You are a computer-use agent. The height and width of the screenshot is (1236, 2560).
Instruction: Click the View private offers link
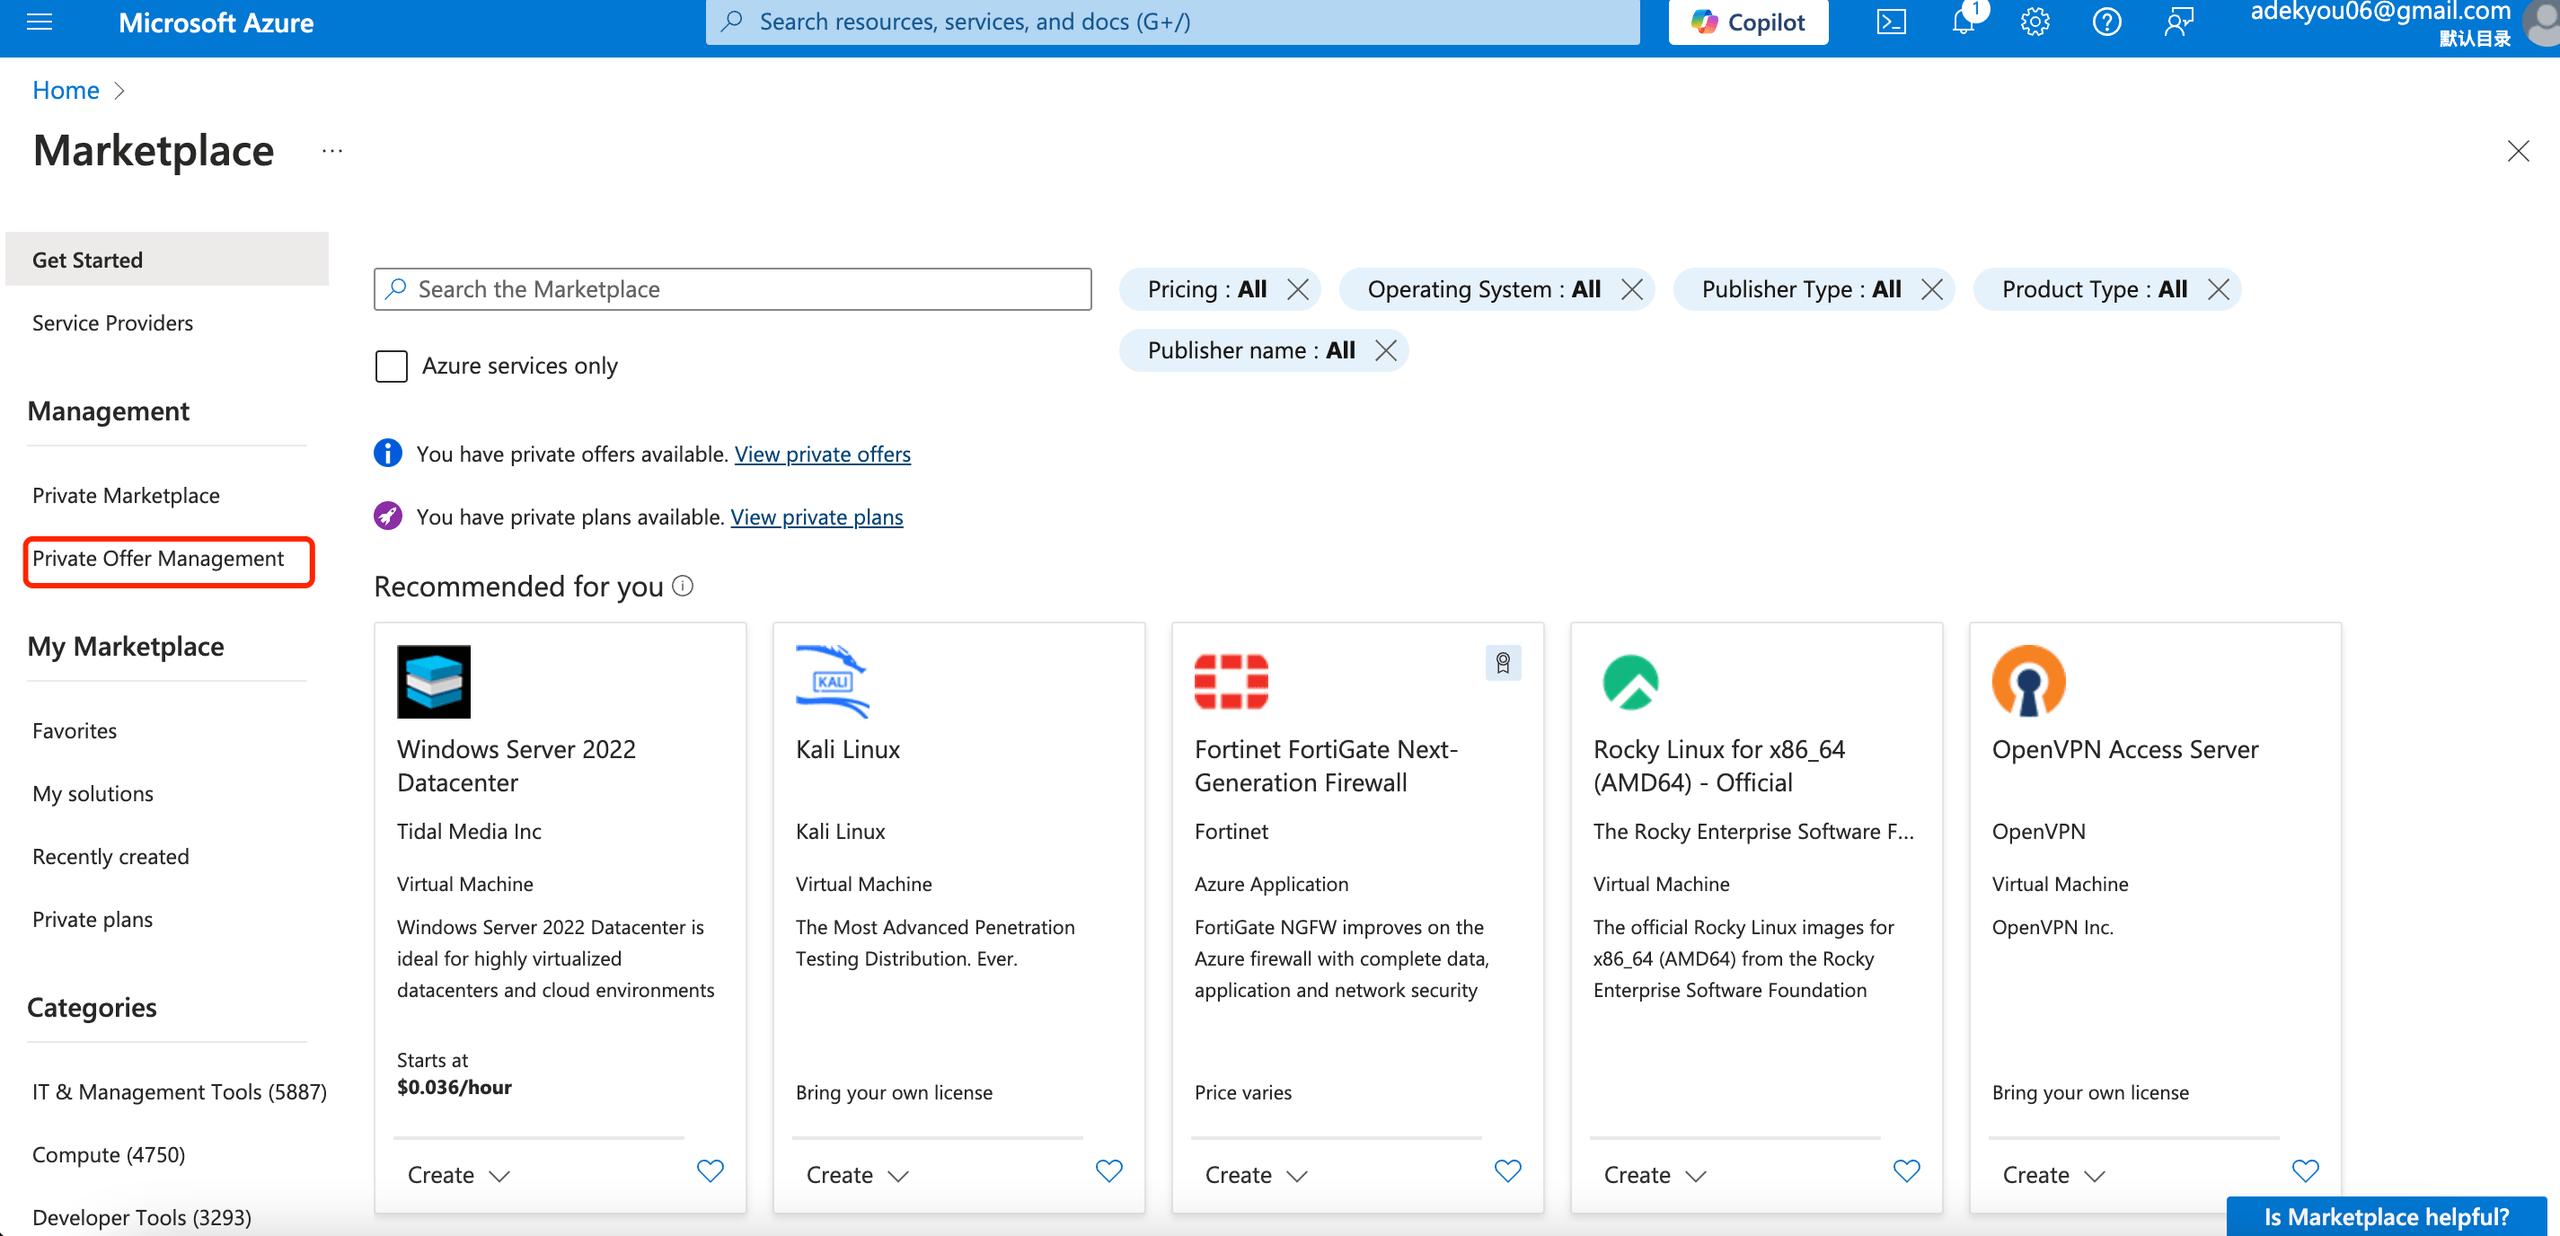pyautogui.click(x=822, y=453)
